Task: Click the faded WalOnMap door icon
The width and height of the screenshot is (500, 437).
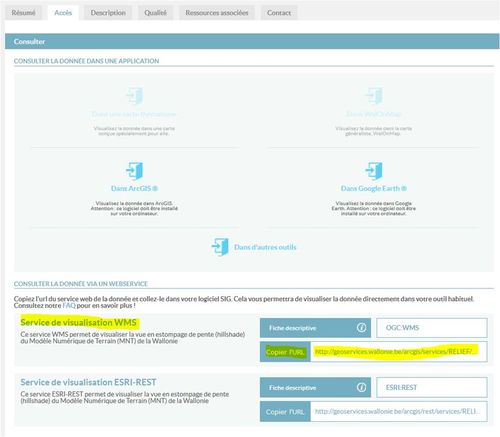Action: click(374, 96)
